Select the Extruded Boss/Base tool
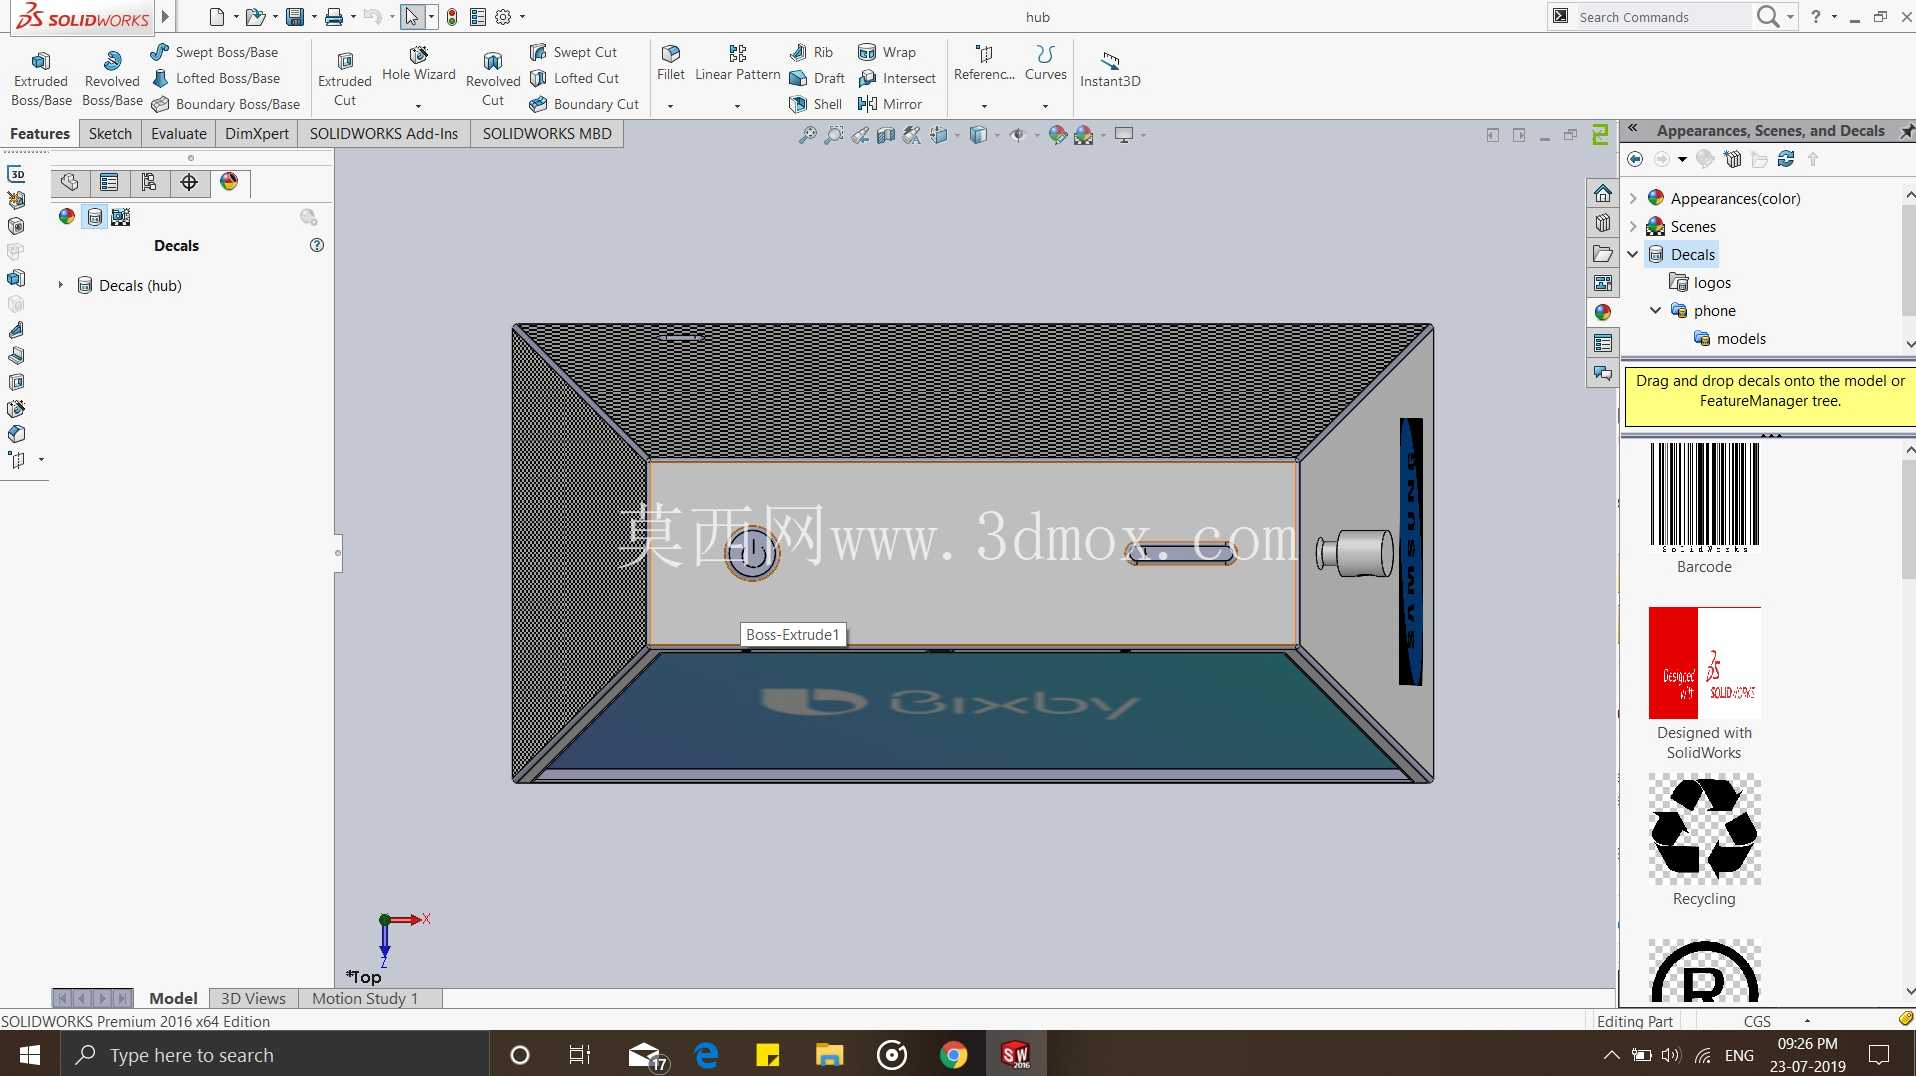 coord(41,79)
